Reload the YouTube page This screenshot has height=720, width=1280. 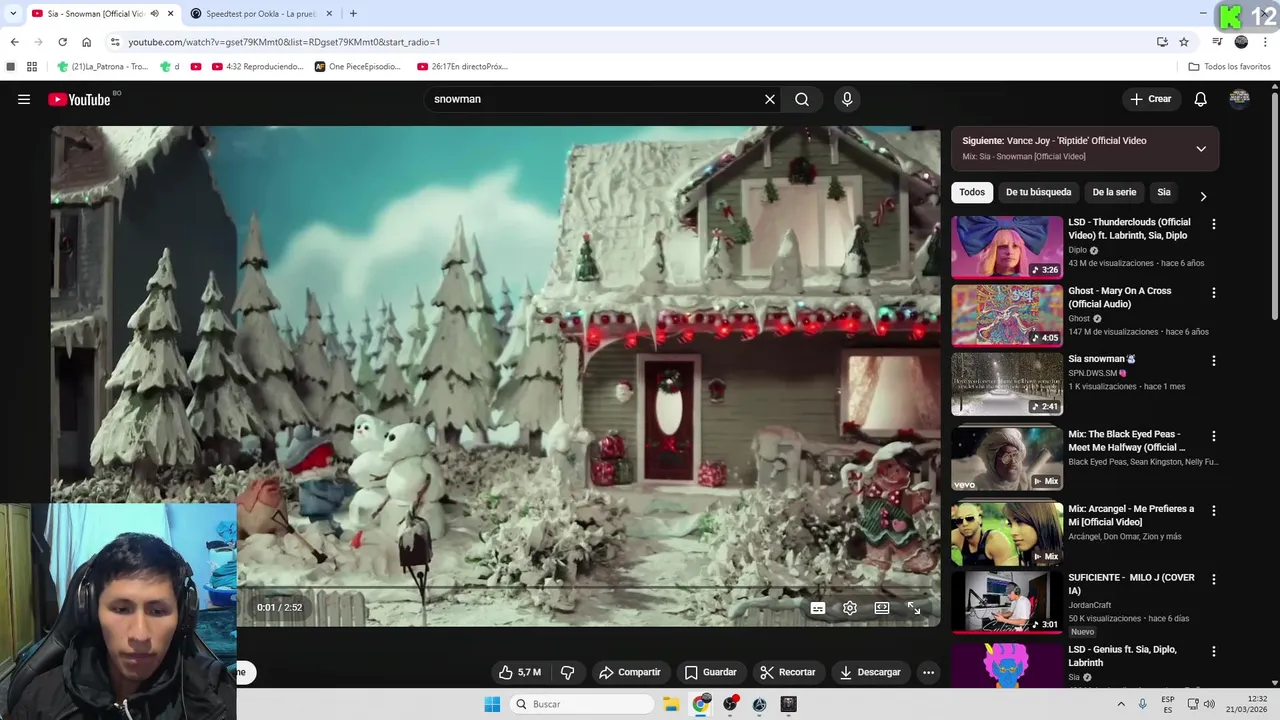(x=62, y=42)
